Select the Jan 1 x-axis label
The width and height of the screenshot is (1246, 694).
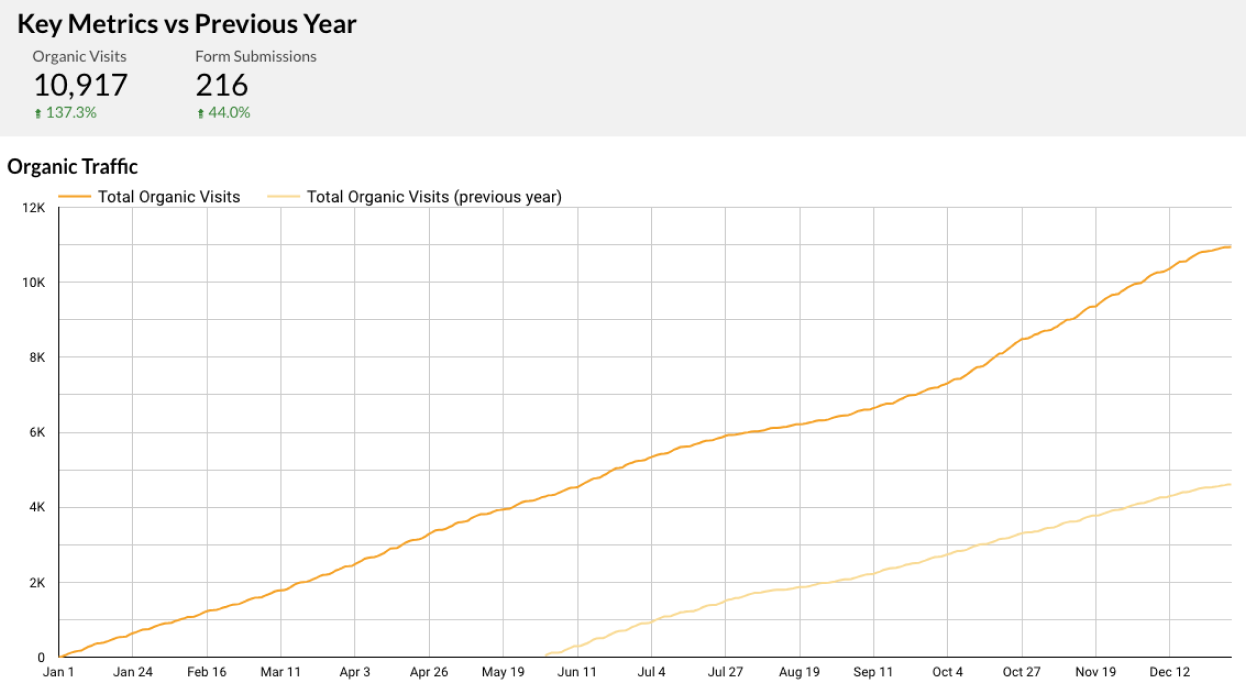(59, 672)
